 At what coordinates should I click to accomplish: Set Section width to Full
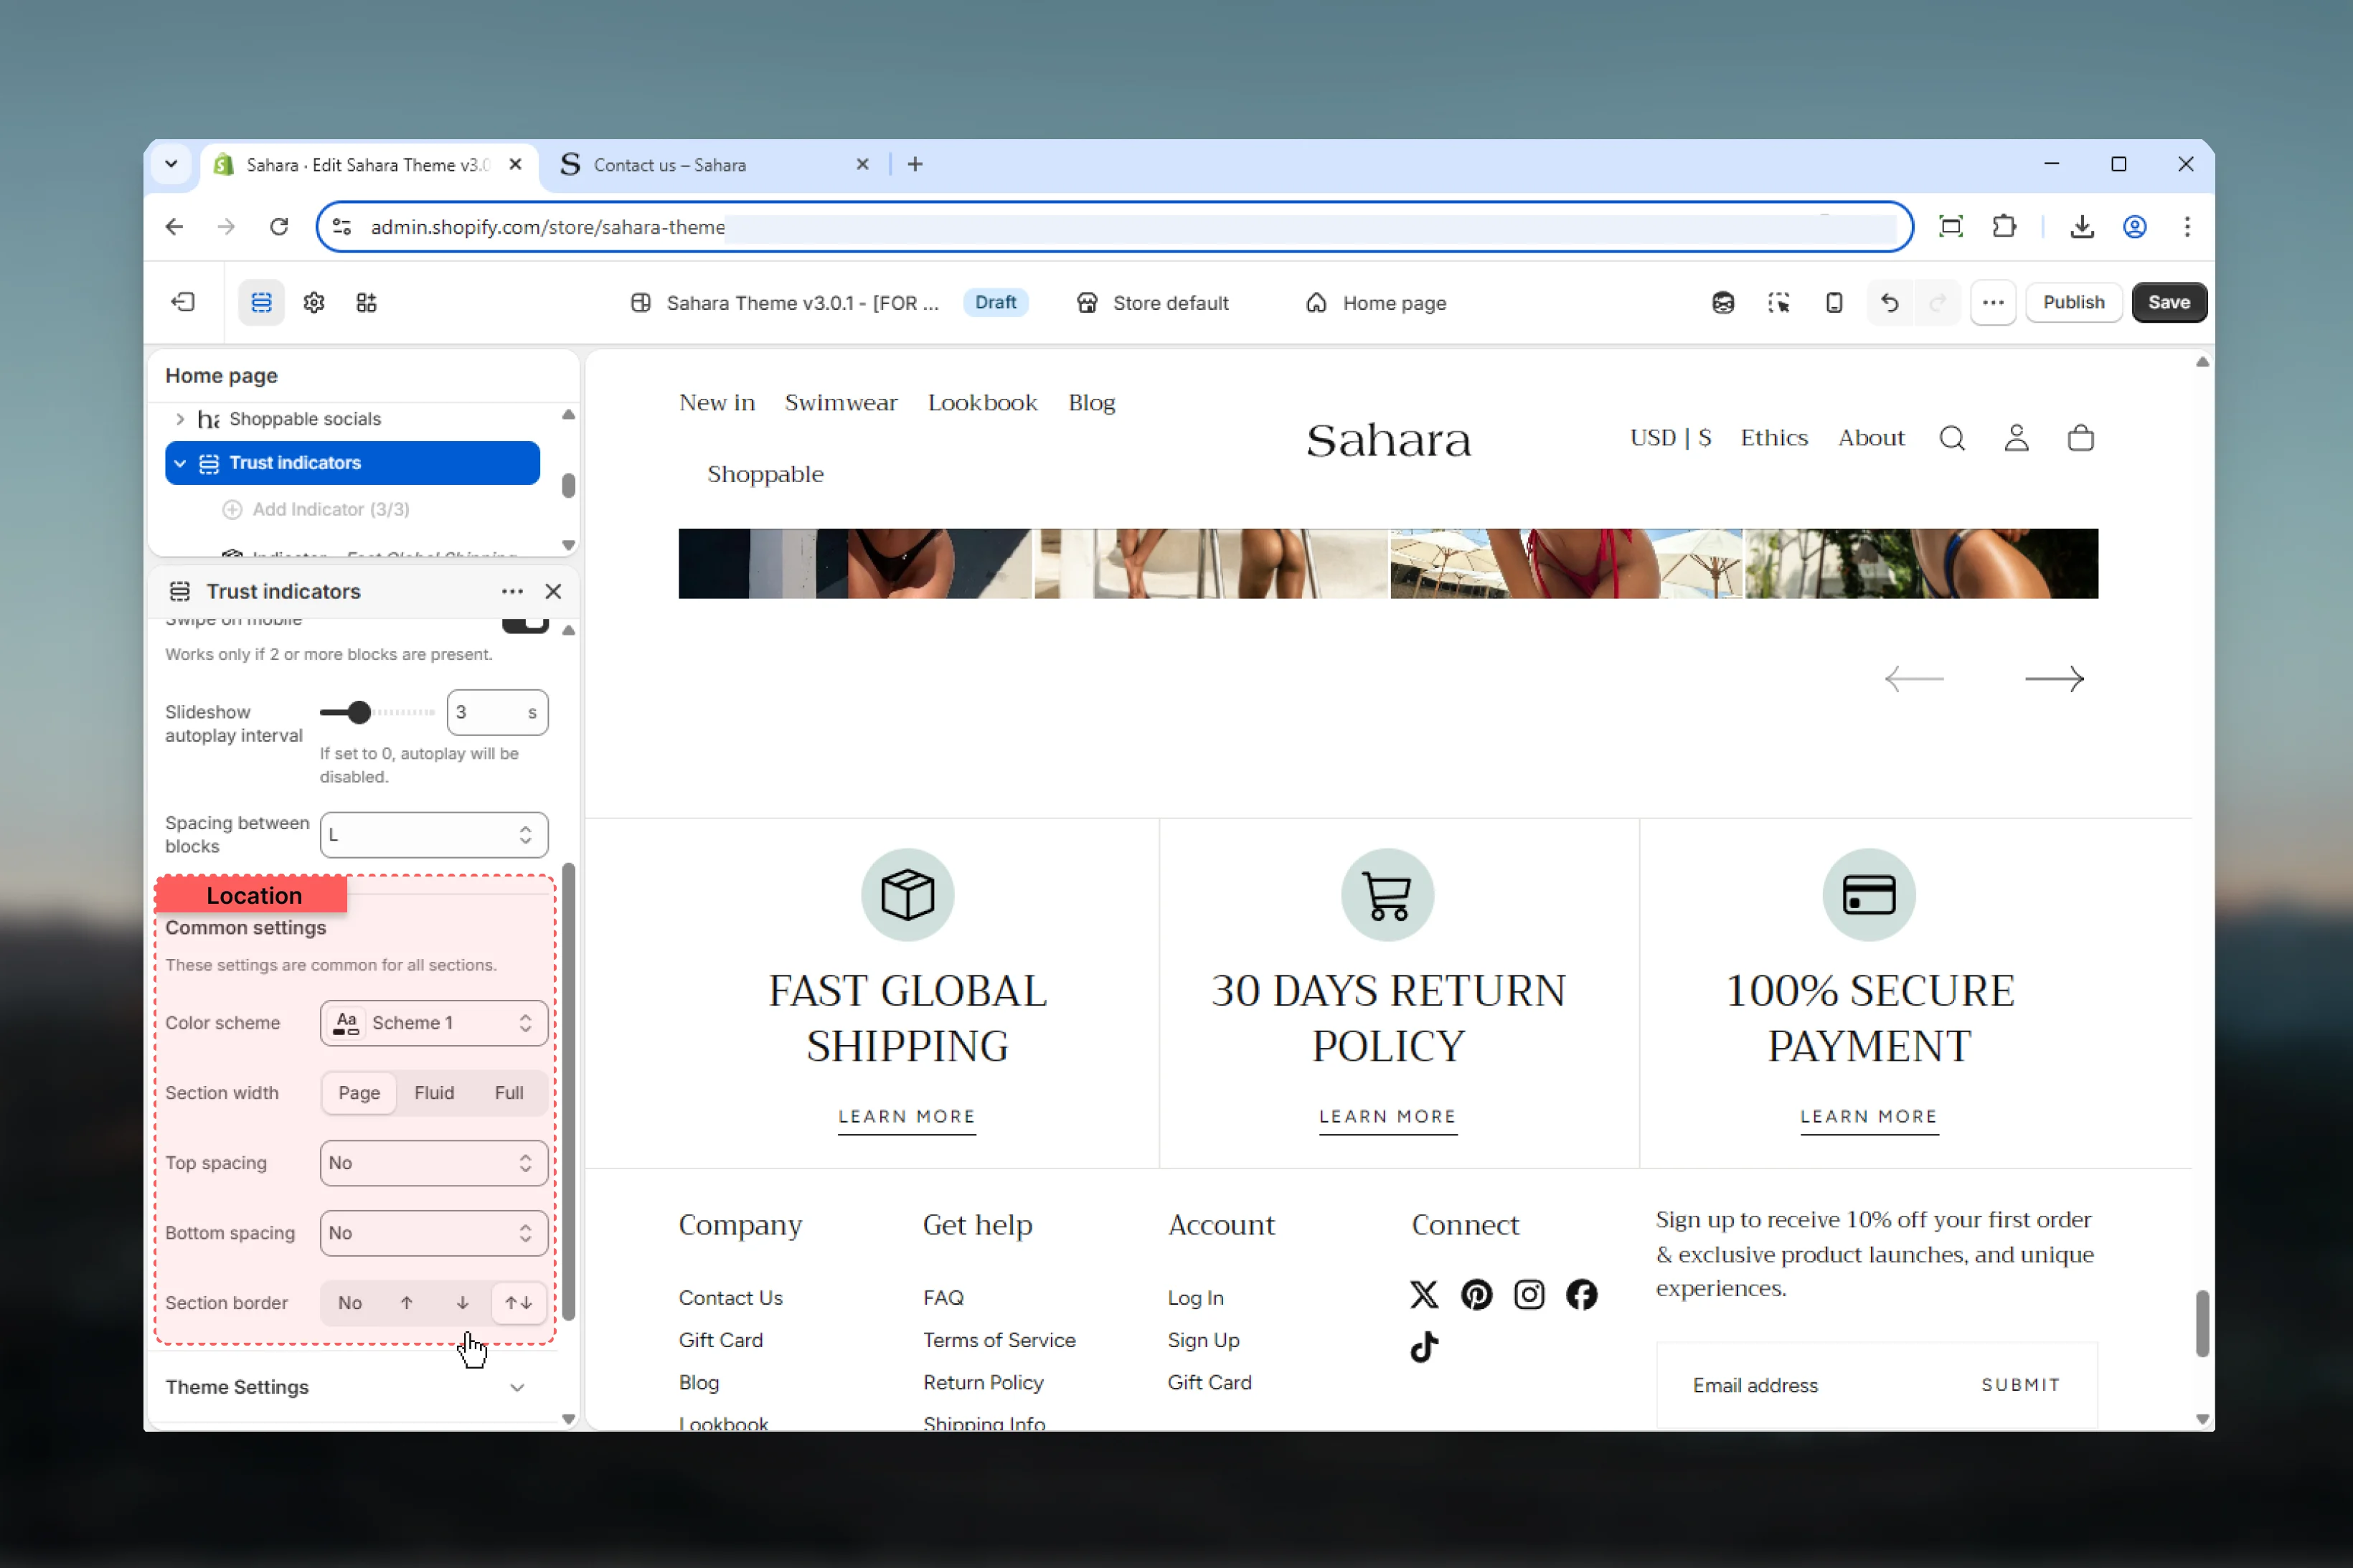pos(509,1092)
